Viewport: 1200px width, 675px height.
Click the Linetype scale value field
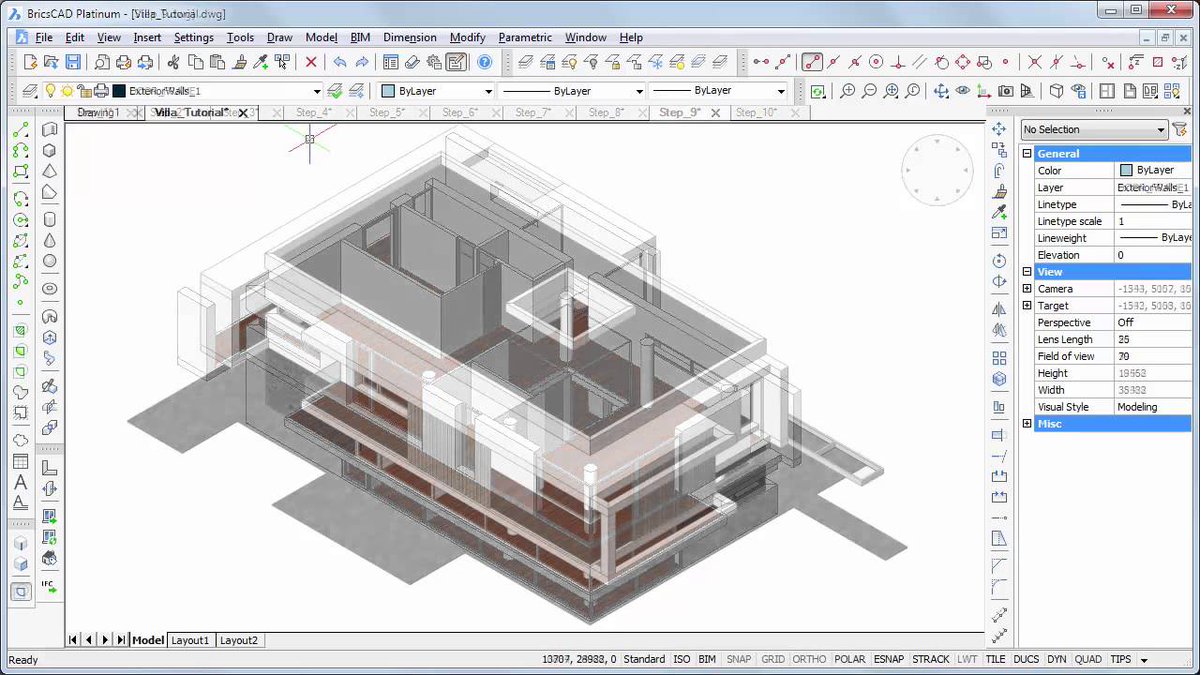click(x=1153, y=221)
